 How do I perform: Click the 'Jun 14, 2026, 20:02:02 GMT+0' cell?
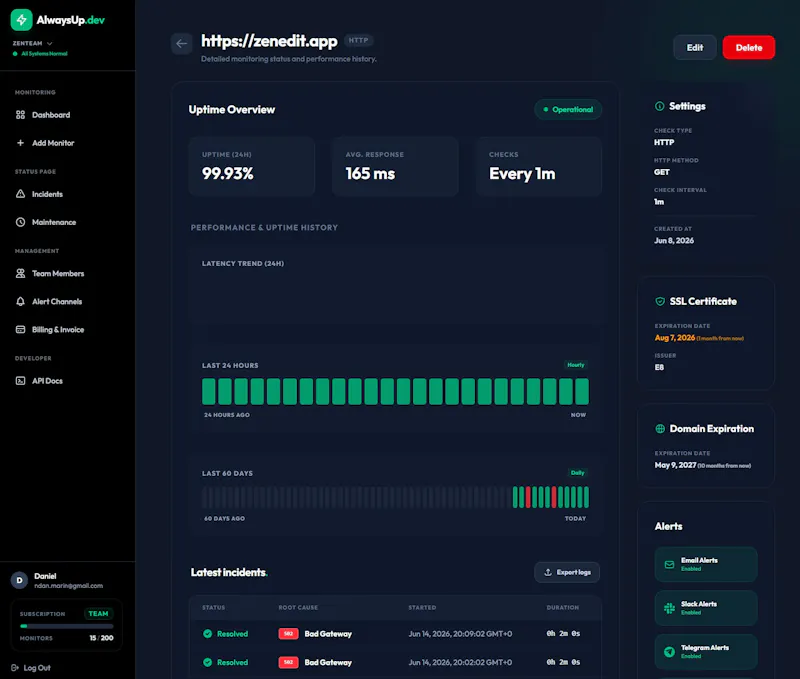tap(460, 662)
